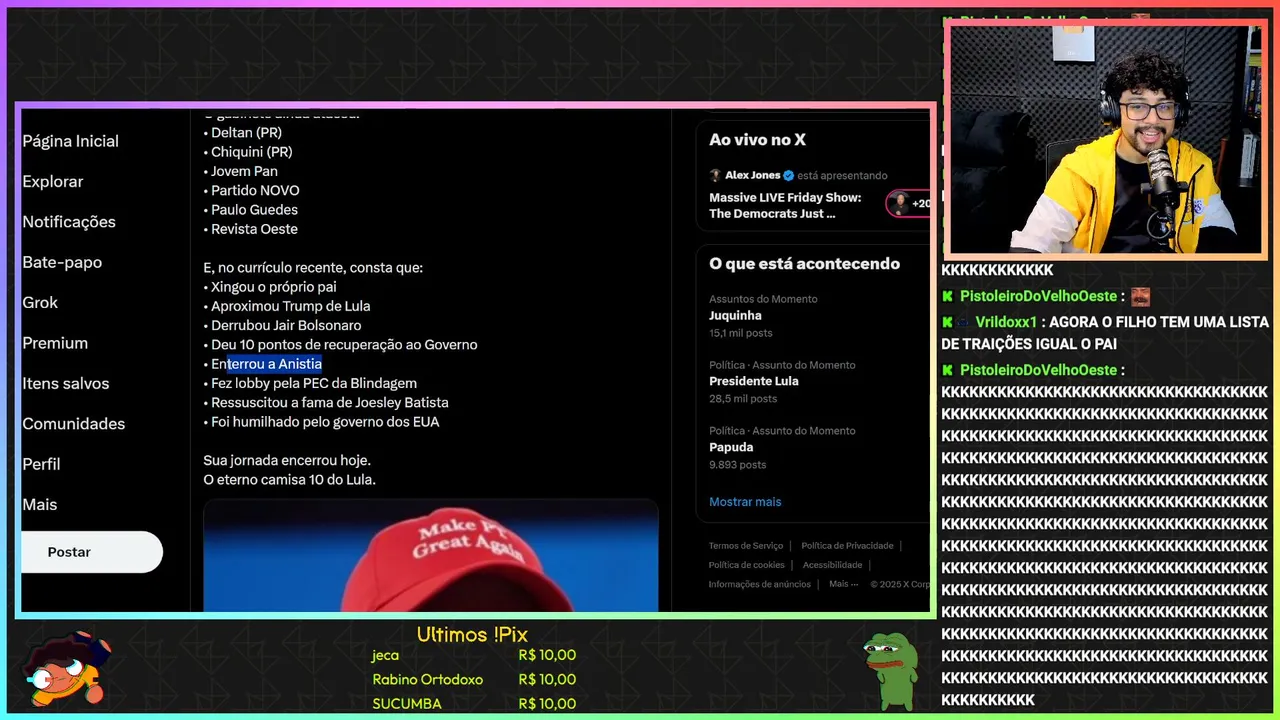Click the text O eterno camisa 10 do Lula
The height and width of the screenshot is (720, 1280).
(289, 480)
